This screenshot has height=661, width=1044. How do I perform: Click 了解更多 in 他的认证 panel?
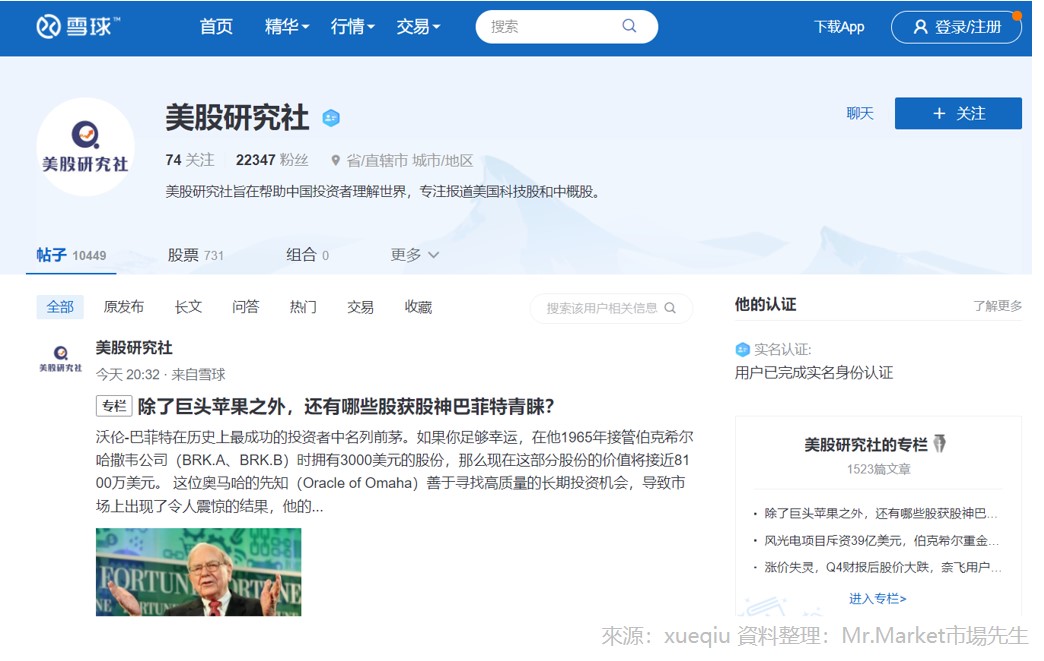(x=997, y=306)
